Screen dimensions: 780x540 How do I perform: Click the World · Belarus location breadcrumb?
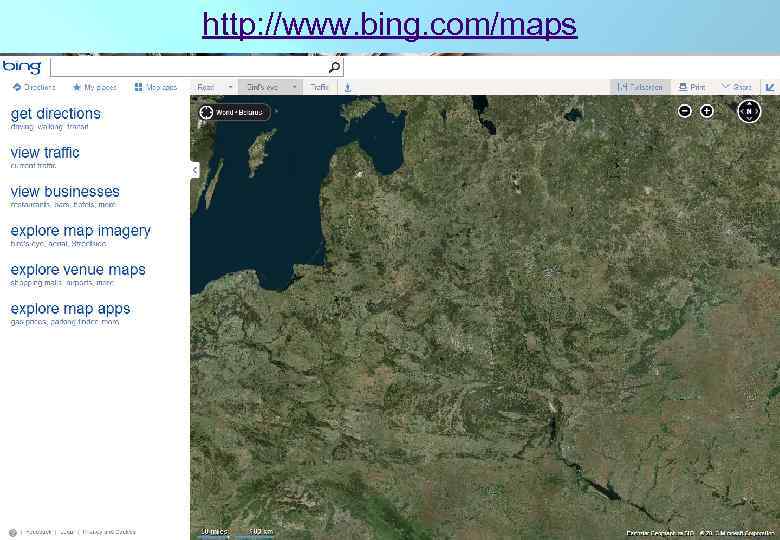(x=239, y=112)
